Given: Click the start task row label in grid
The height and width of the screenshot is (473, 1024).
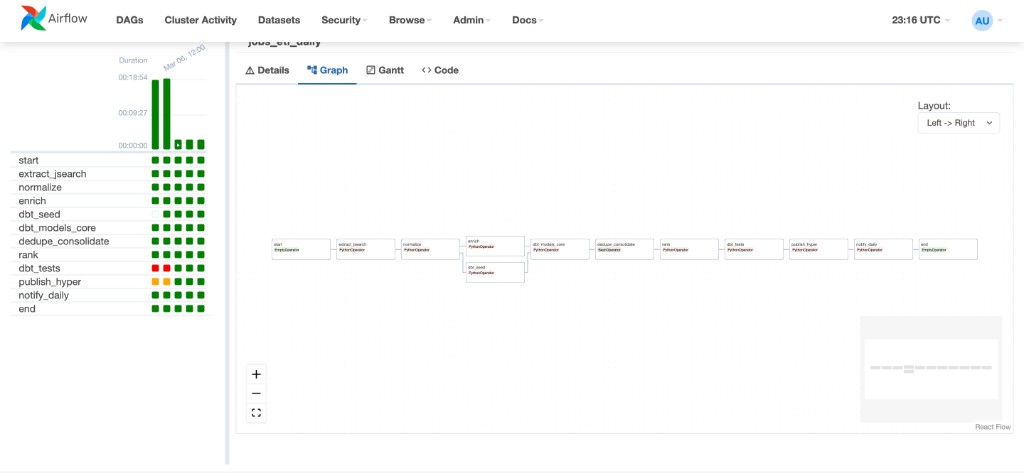Looking at the screenshot, I should [29, 160].
